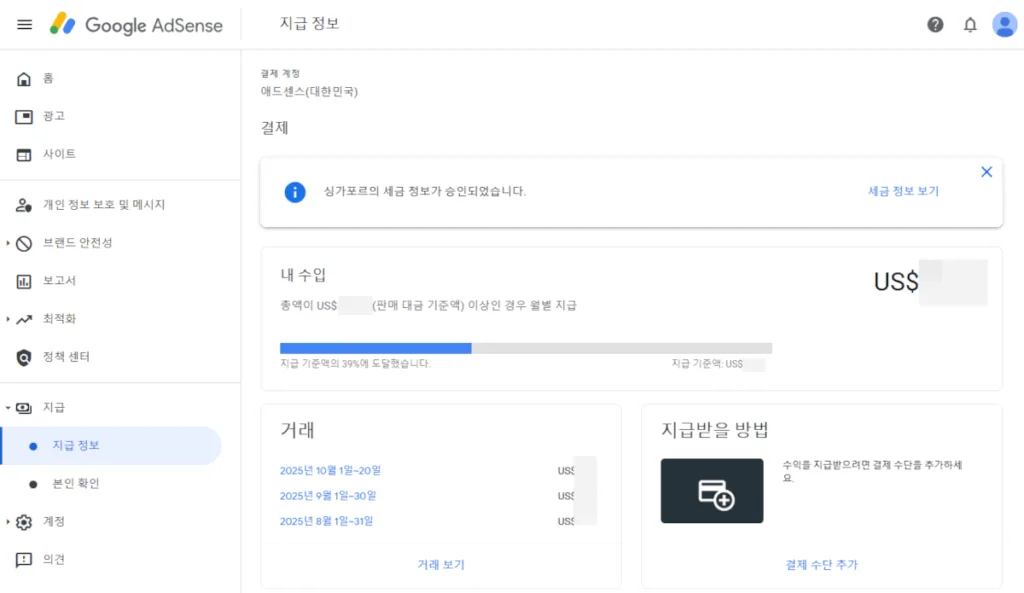Expand the 최적화 section
The image size is (1024, 593).
[59, 319]
